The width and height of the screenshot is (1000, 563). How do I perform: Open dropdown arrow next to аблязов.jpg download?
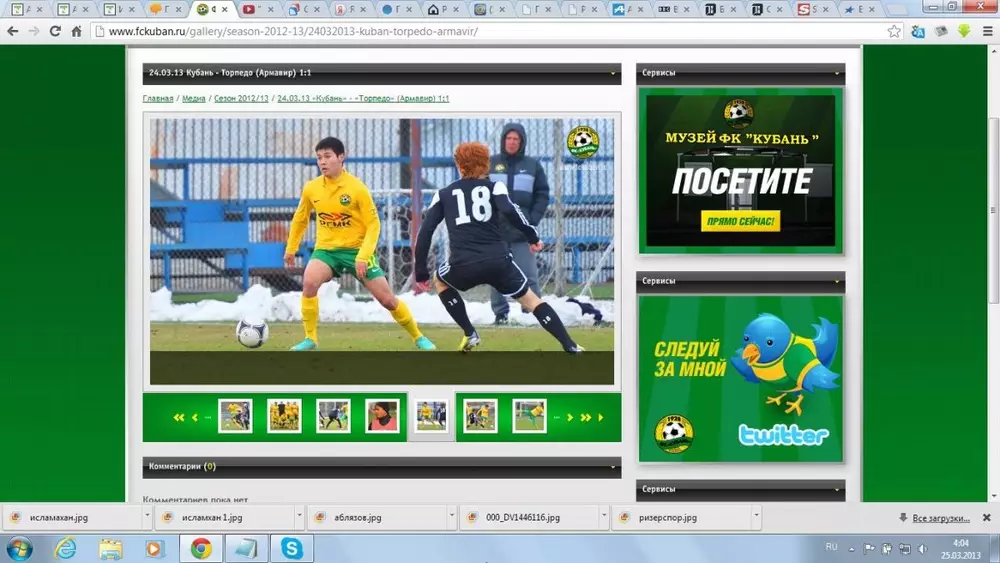click(451, 517)
